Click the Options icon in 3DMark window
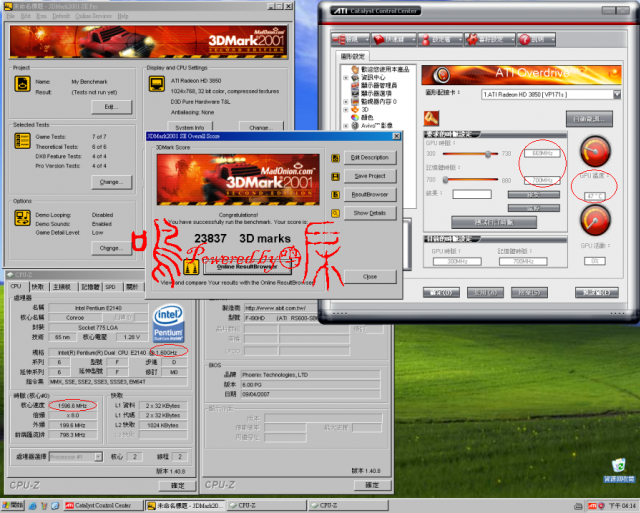640x513 pixels. (22, 218)
